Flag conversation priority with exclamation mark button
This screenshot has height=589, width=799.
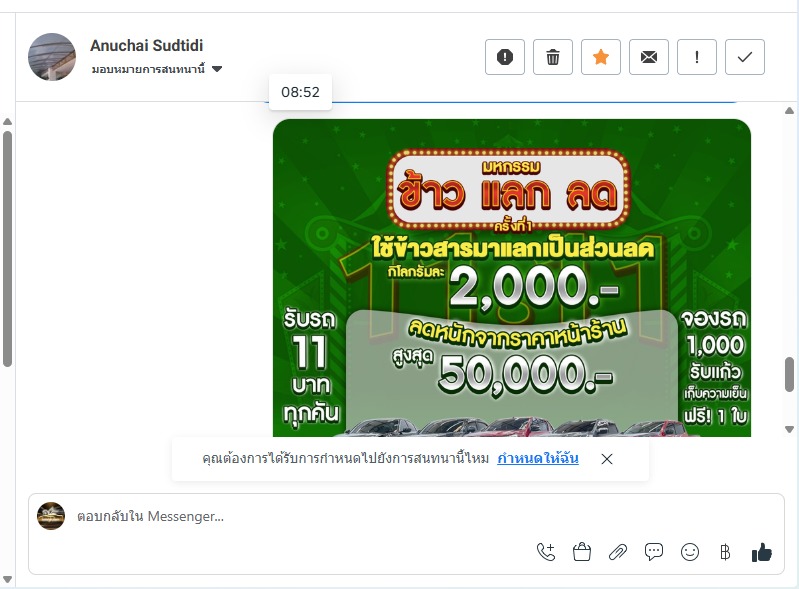[x=697, y=57]
